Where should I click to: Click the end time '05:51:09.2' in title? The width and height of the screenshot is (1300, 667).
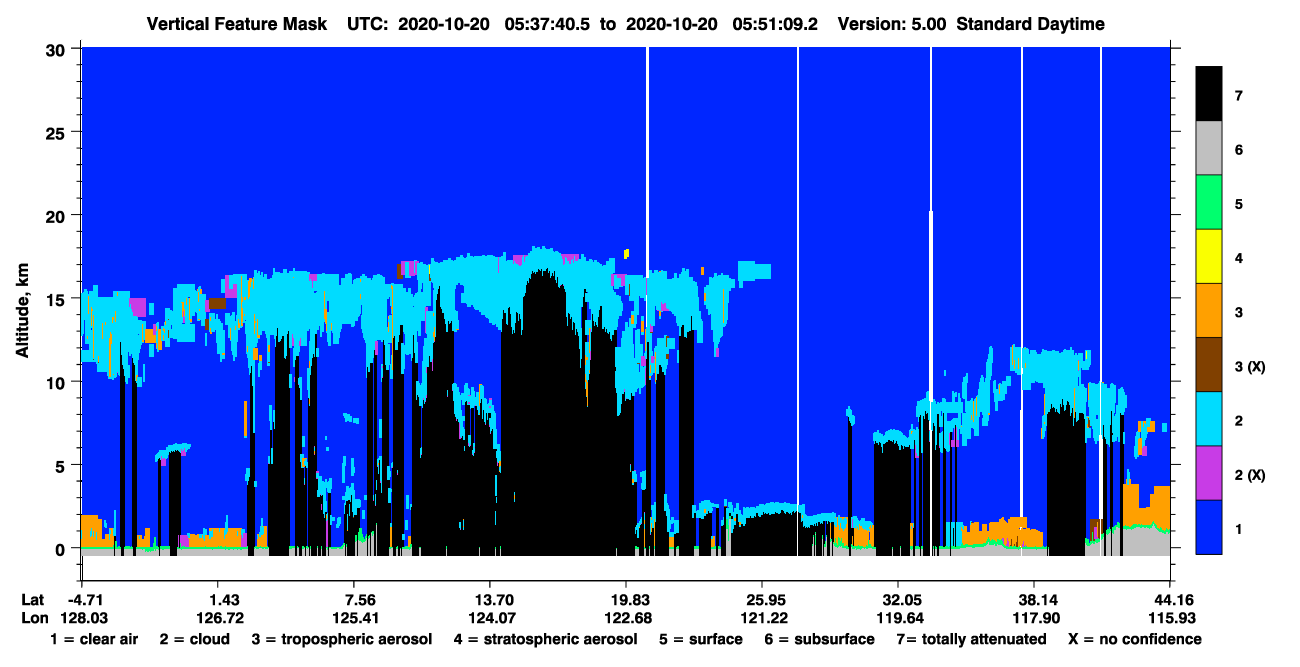(775, 24)
